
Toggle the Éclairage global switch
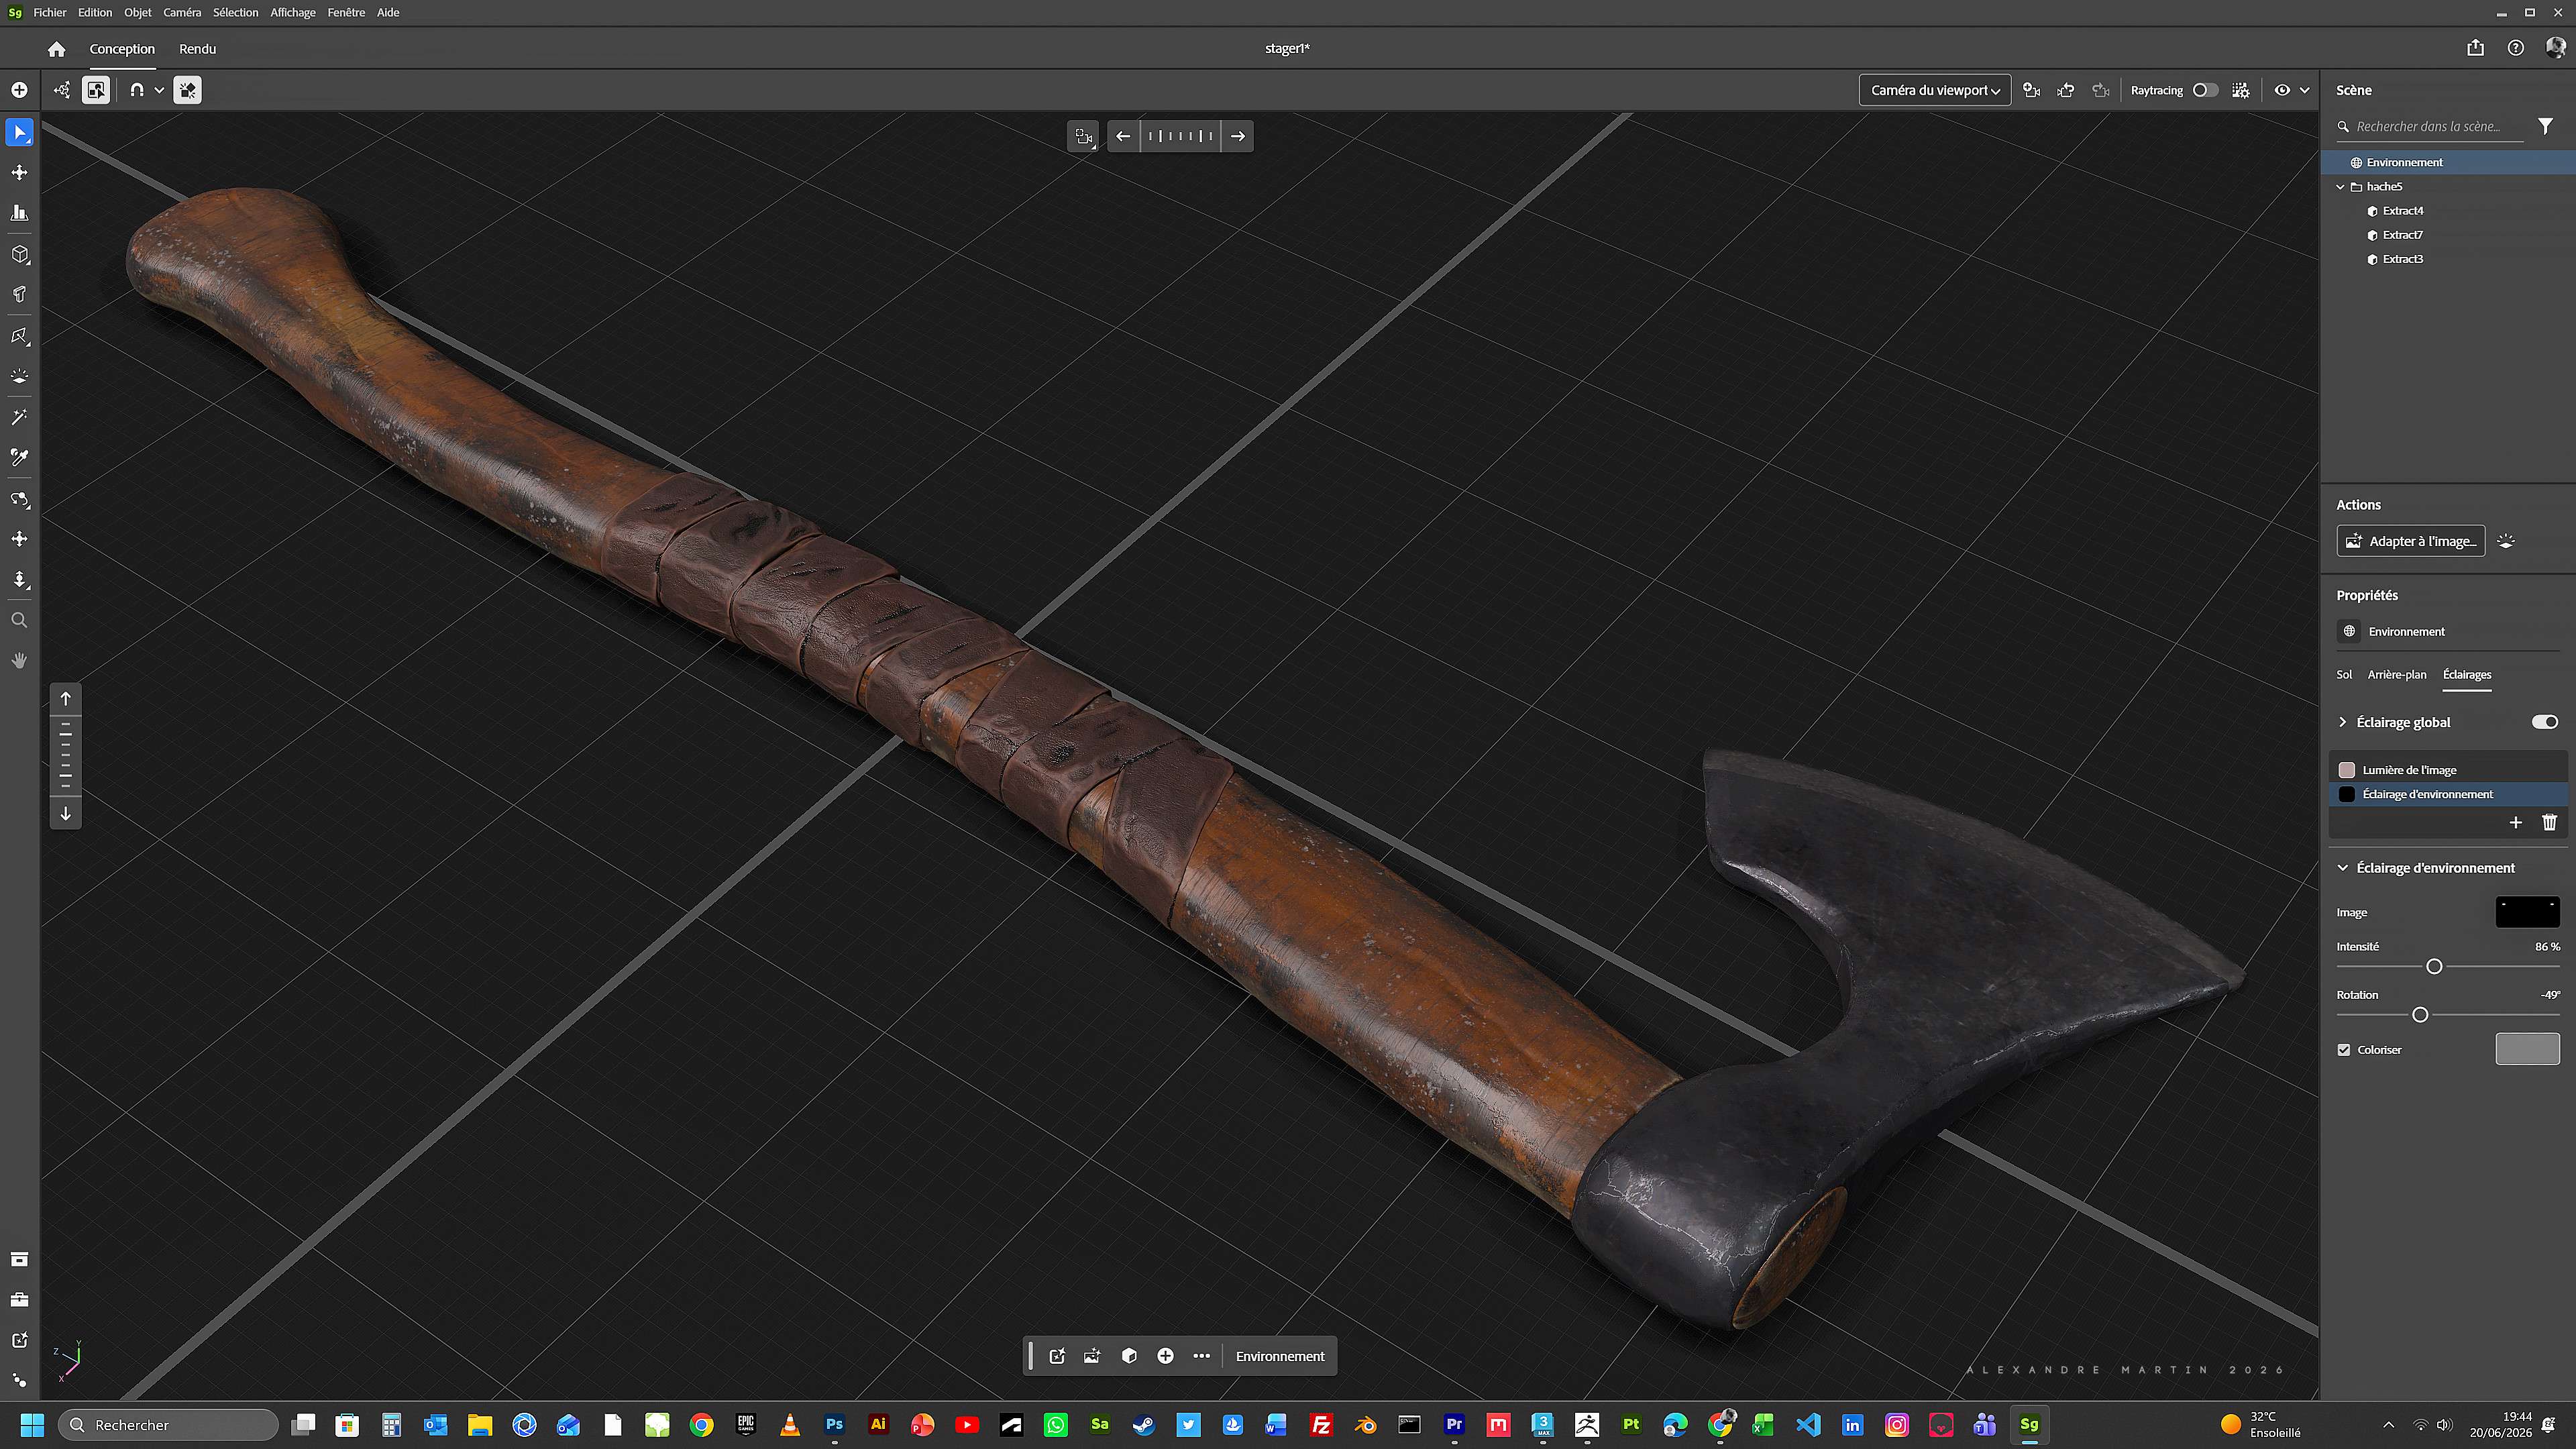click(2544, 722)
